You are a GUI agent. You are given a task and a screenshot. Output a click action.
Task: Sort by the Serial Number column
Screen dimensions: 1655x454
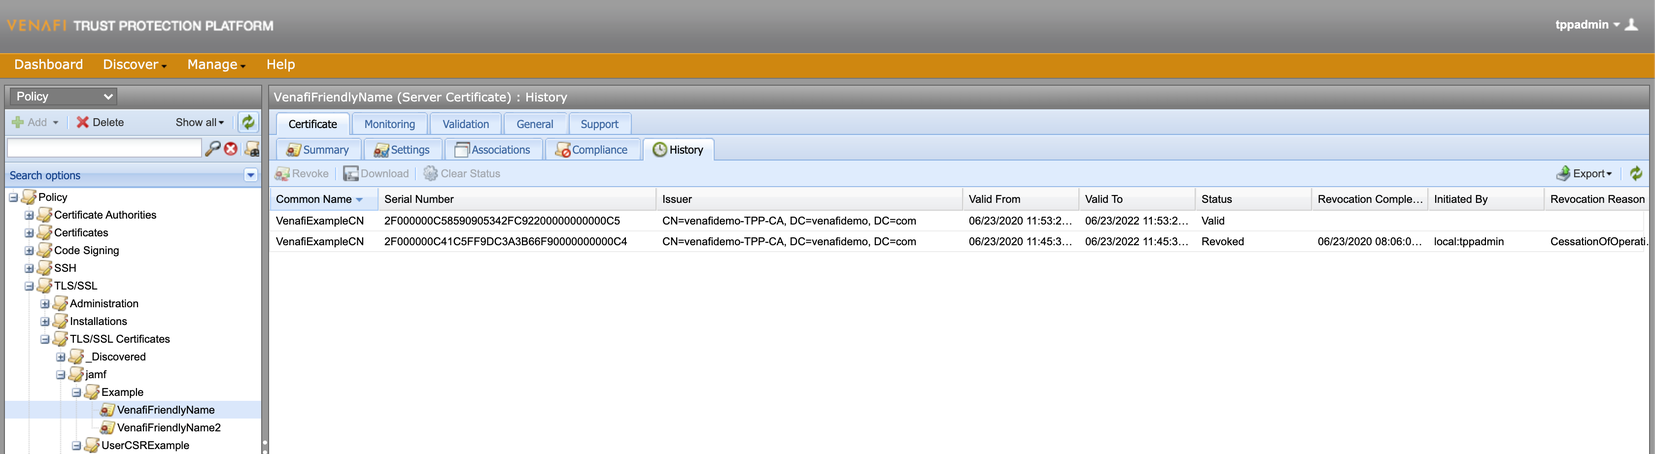[x=517, y=199]
